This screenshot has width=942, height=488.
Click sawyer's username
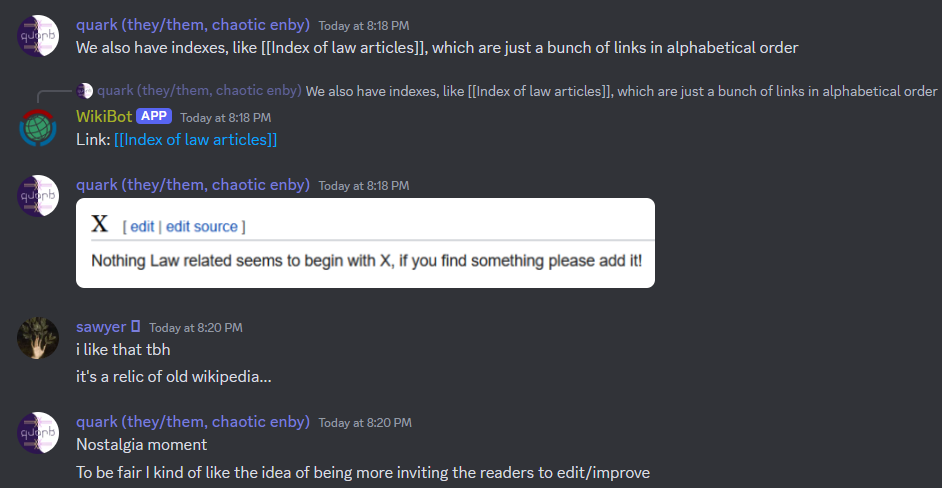click(101, 326)
